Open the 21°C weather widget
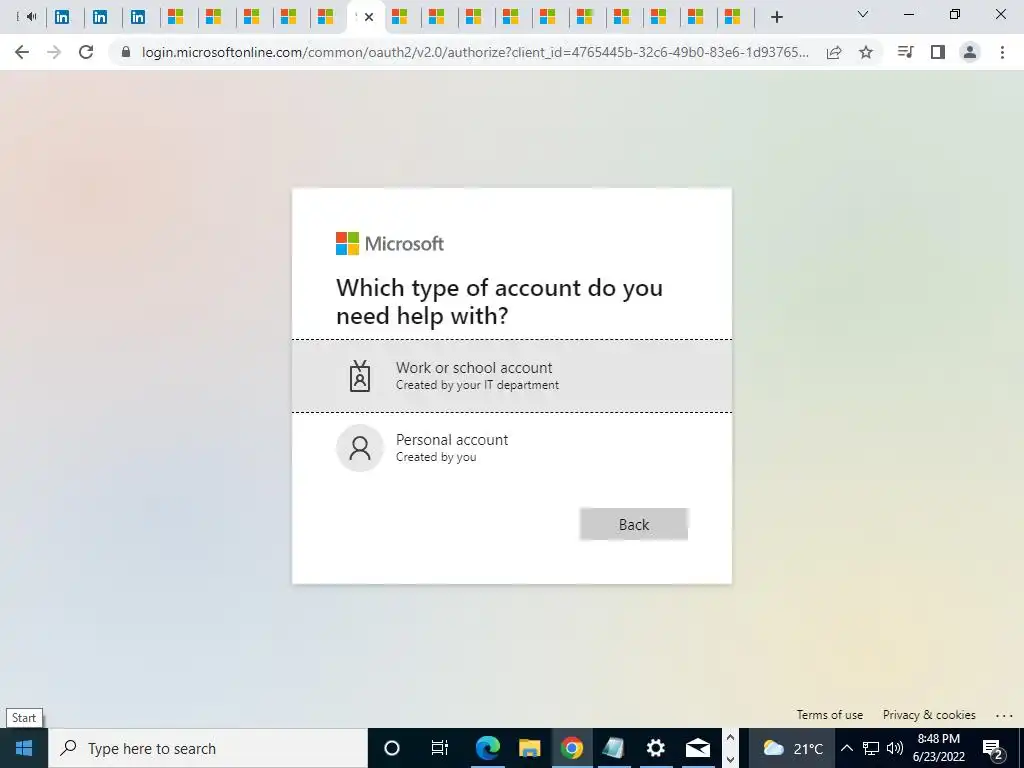 point(792,748)
